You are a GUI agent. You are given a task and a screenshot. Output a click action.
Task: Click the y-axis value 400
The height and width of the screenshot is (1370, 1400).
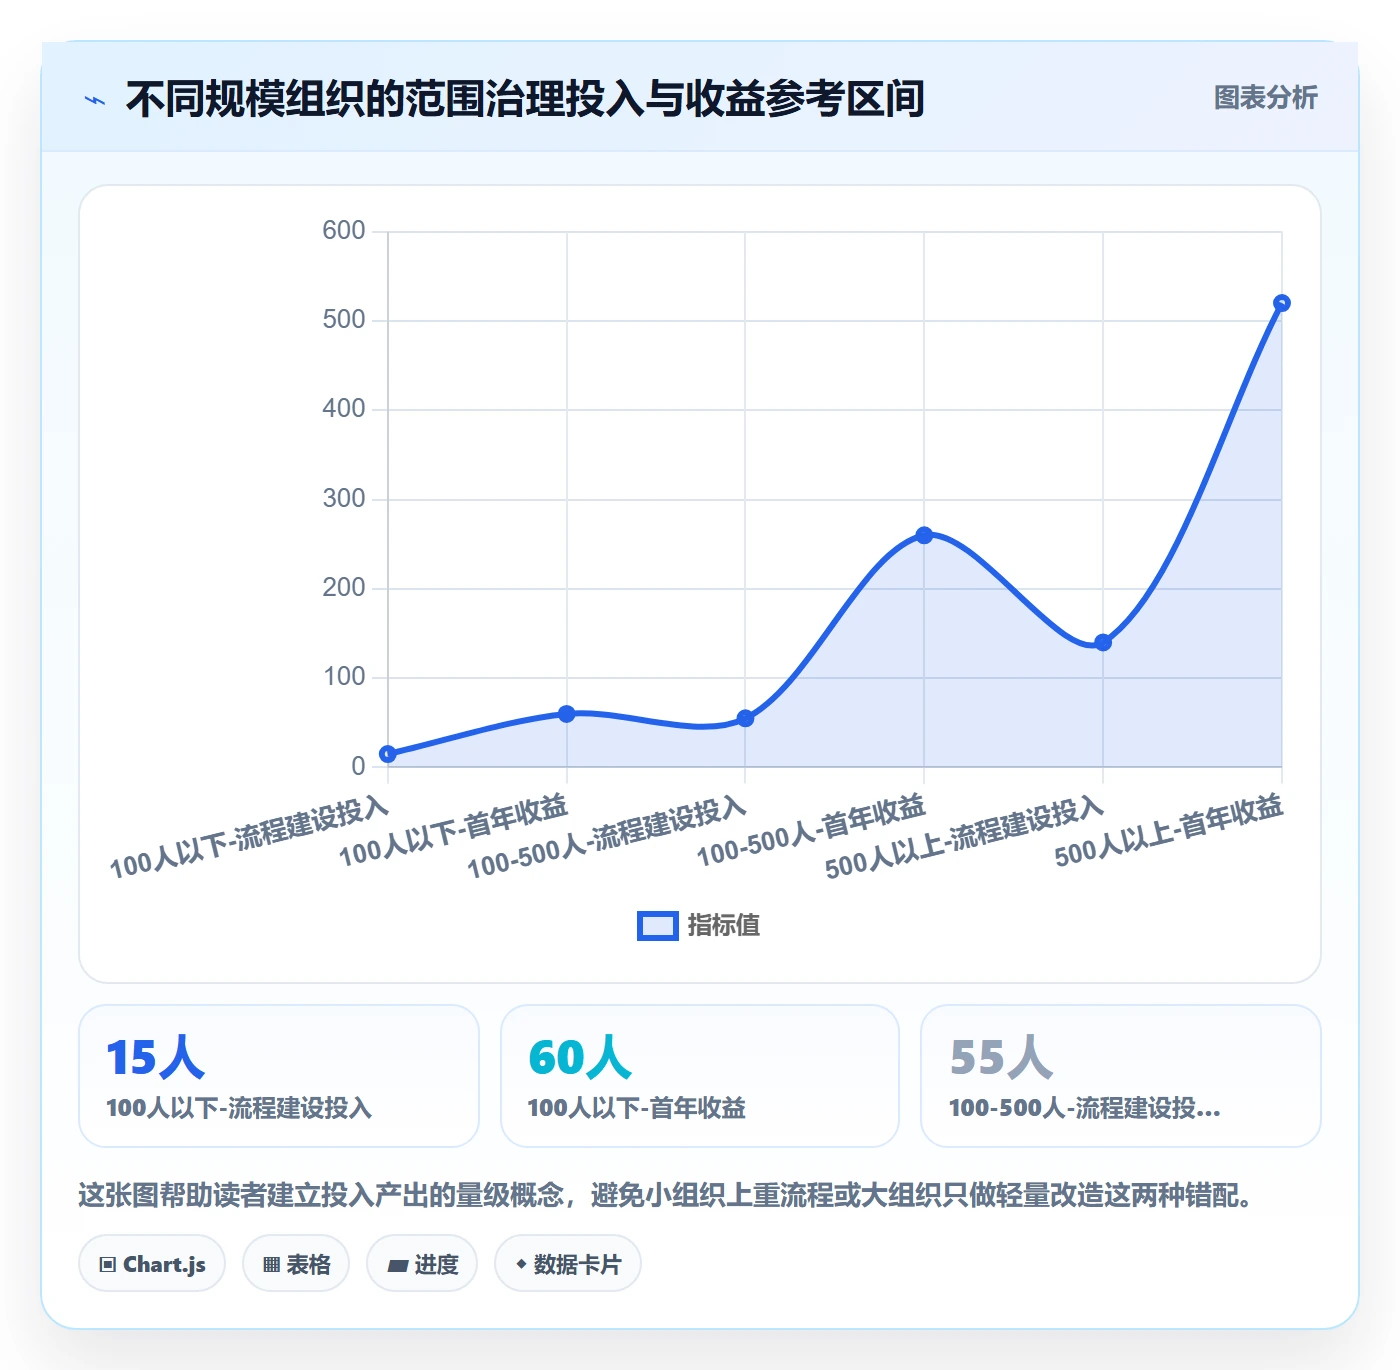tap(344, 409)
